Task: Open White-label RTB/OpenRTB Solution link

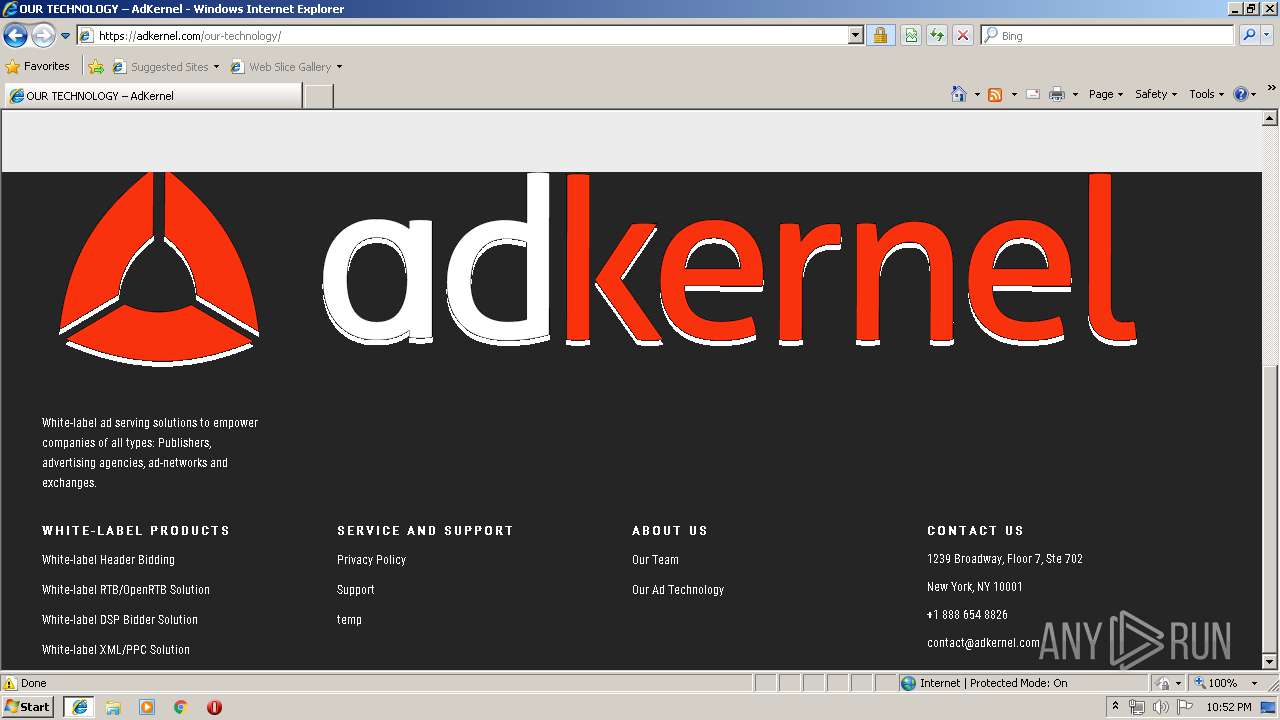Action: [x=126, y=590]
